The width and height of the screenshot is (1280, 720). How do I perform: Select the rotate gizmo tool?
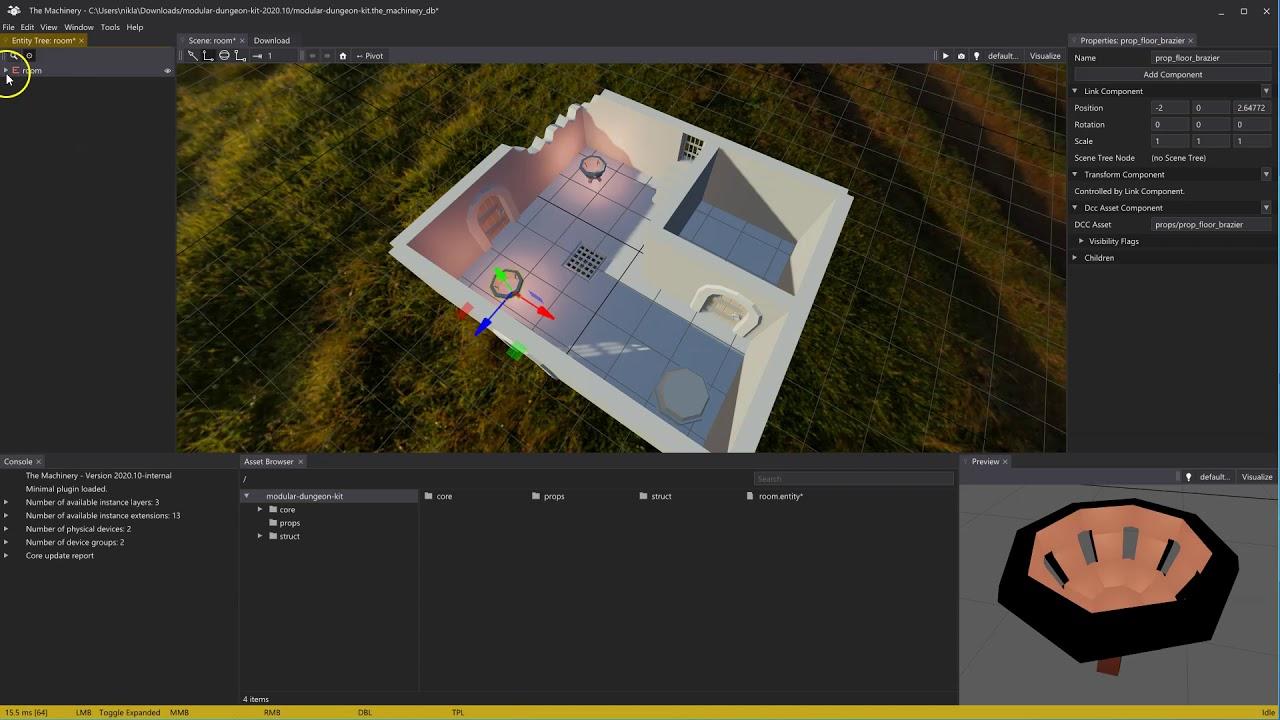(x=224, y=56)
